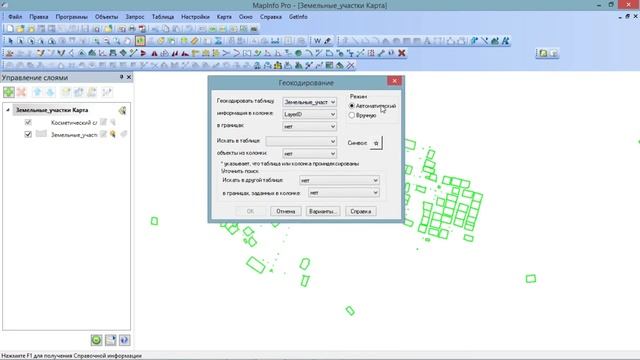Click the blue icon at panel bottom right
The image size is (640, 360).
point(124,340)
